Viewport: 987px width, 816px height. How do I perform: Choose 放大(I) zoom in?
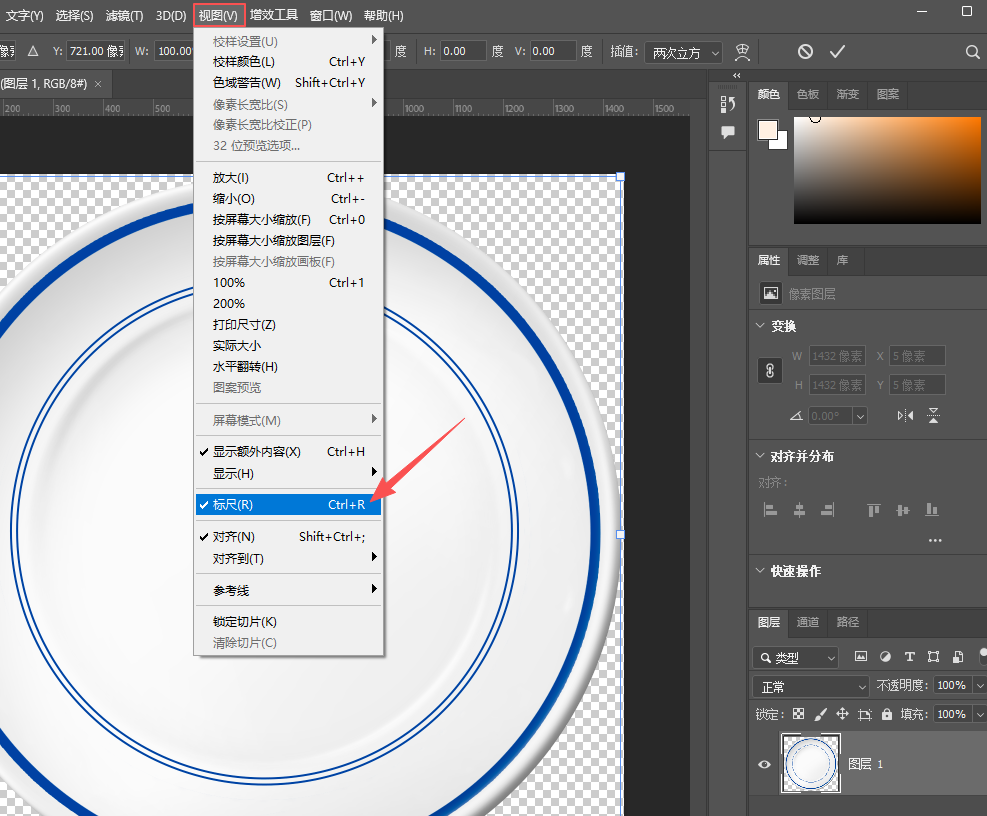pyautogui.click(x=289, y=178)
